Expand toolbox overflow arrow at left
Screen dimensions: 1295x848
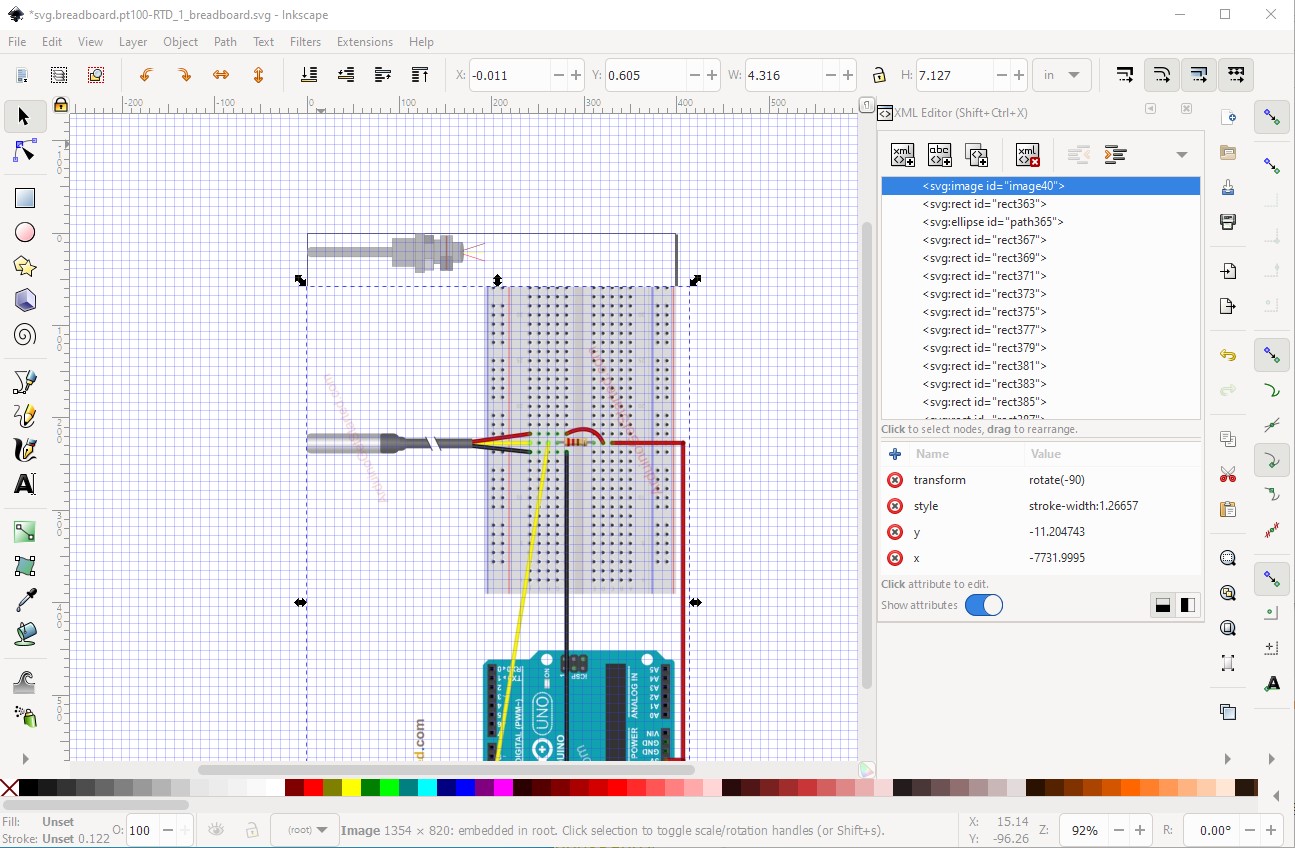coord(26,759)
